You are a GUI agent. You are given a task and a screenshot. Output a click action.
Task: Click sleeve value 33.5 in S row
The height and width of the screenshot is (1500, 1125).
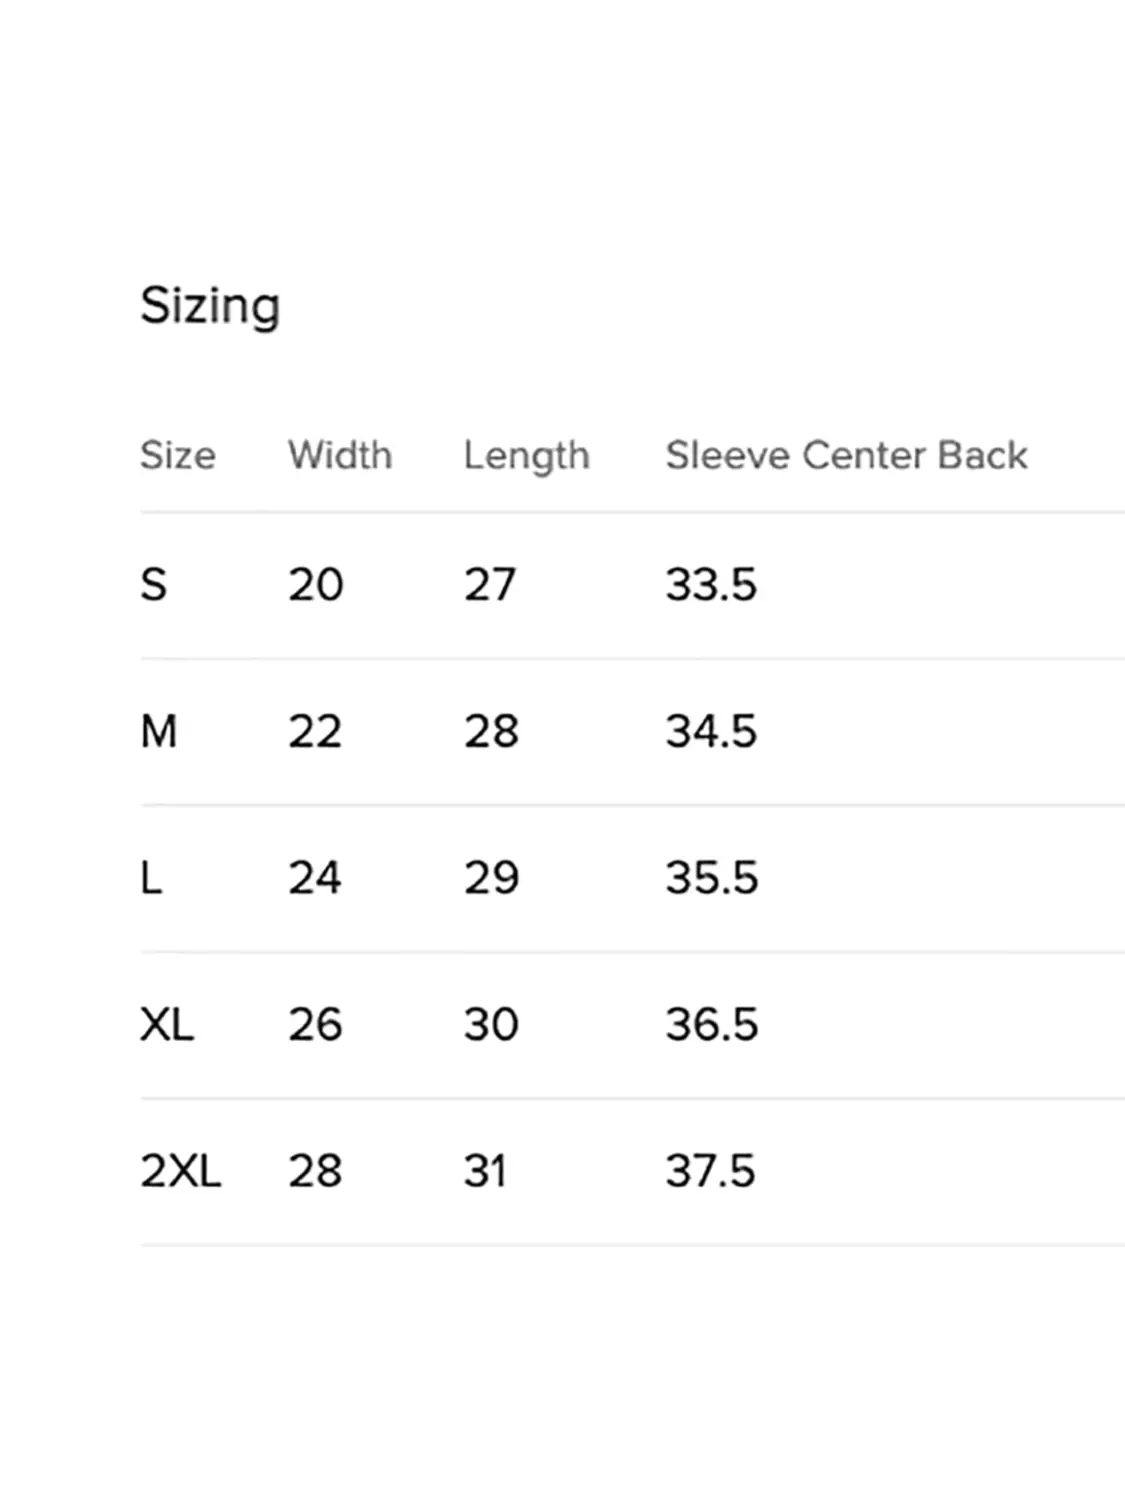[x=711, y=585]
